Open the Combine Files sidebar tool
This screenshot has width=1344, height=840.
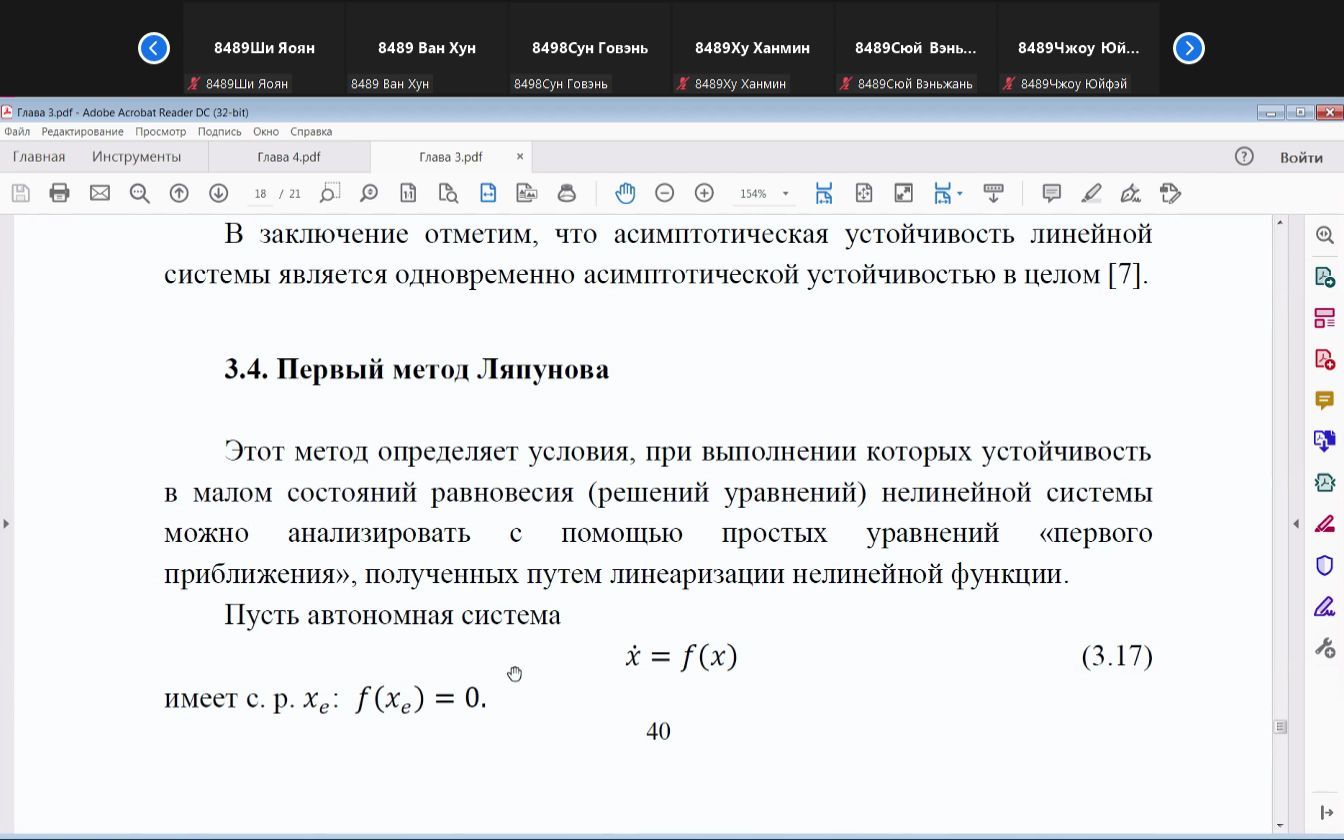[1325, 440]
